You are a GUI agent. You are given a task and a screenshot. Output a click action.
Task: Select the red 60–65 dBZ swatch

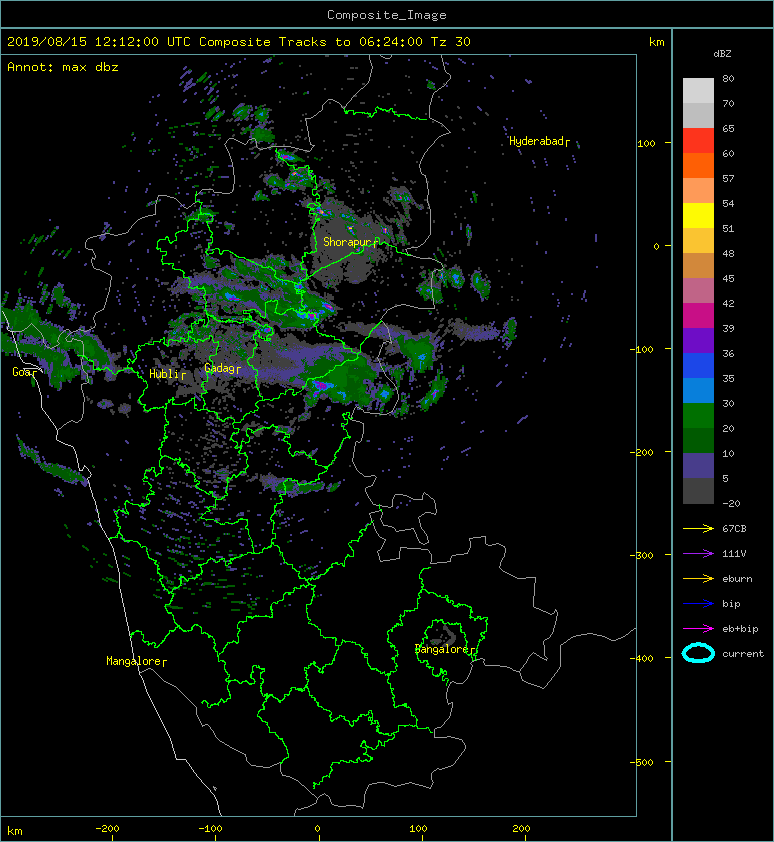[x=698, y=141]
